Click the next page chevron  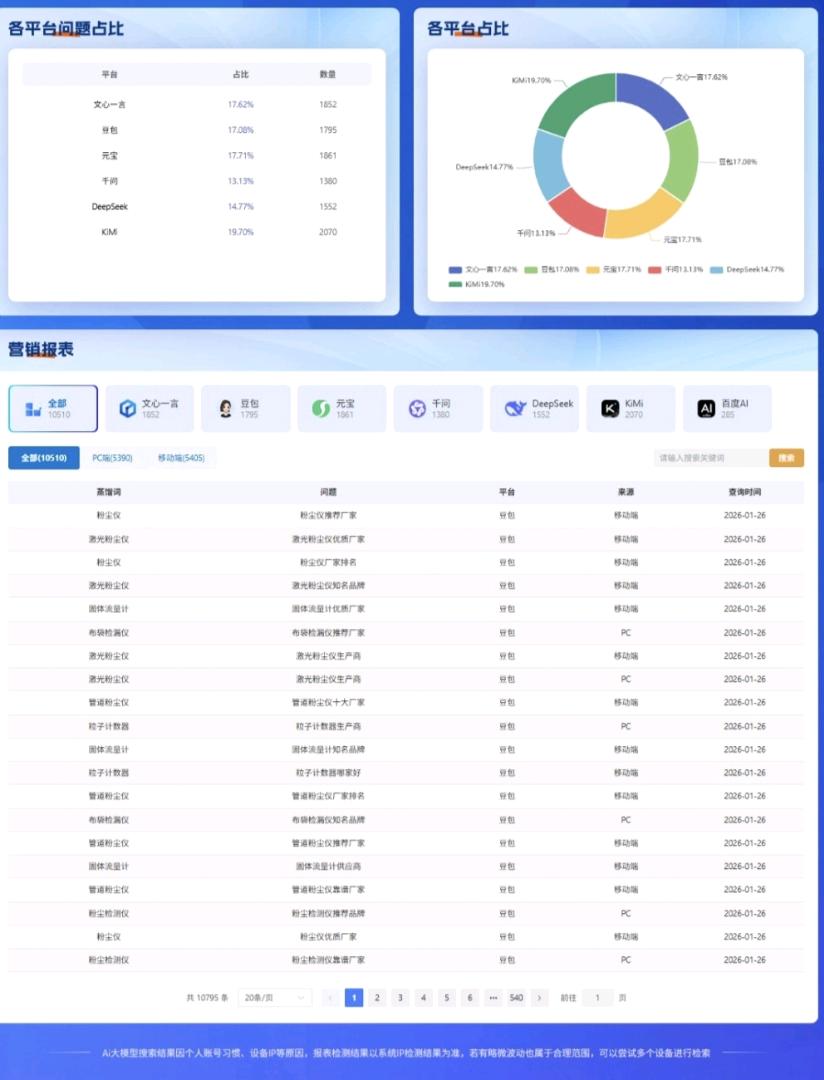click(540, 998)
